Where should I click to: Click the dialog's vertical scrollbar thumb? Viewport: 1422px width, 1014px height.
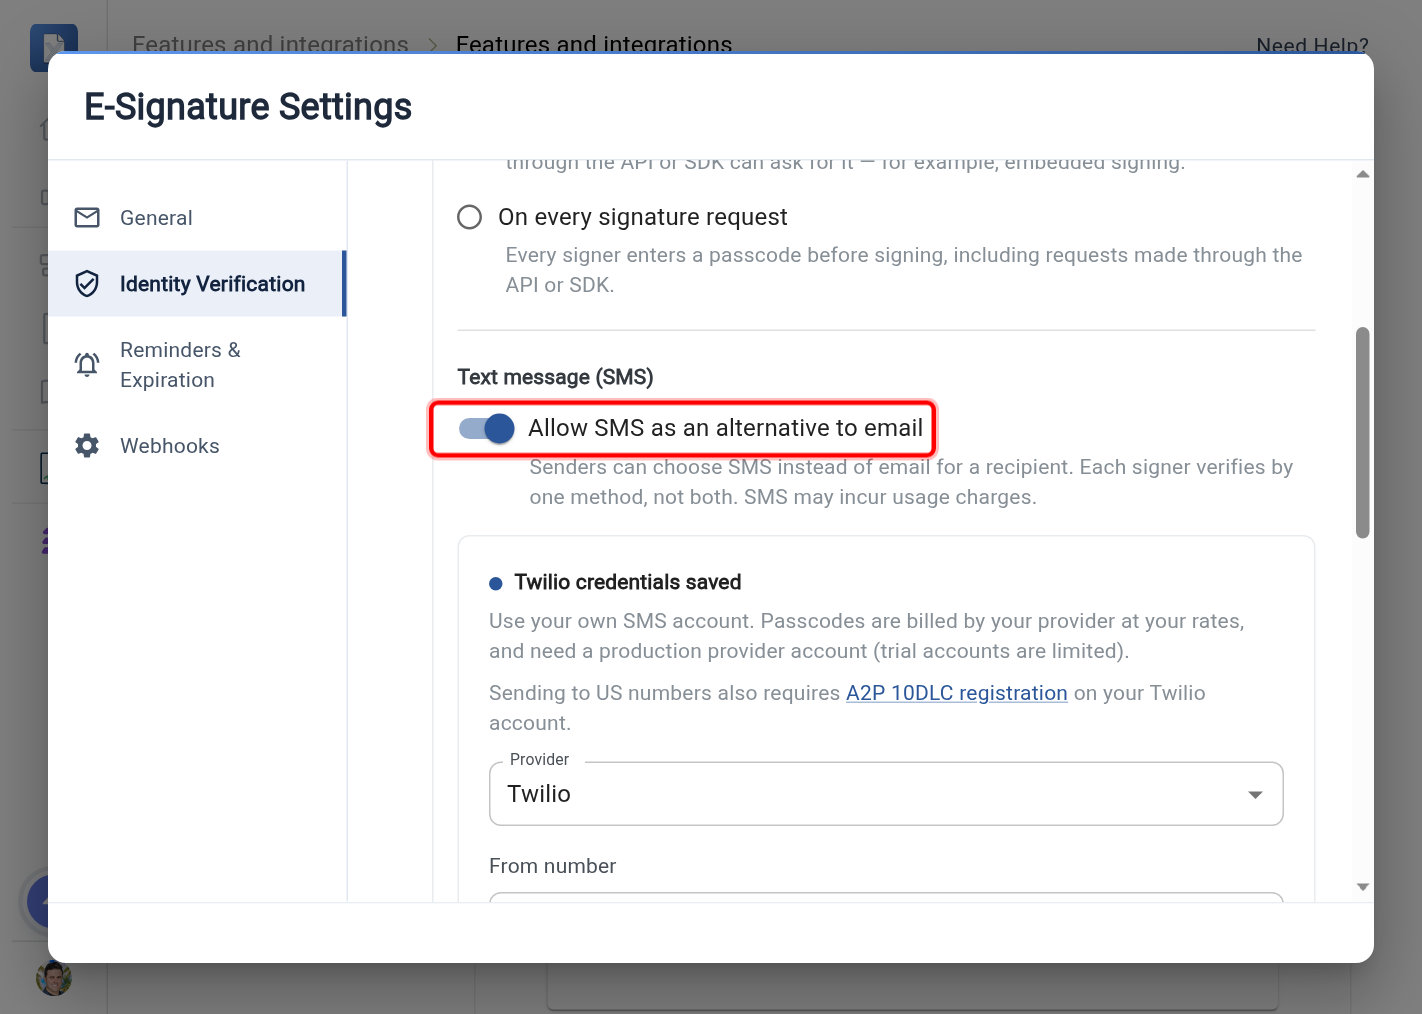pos(1362,432)
